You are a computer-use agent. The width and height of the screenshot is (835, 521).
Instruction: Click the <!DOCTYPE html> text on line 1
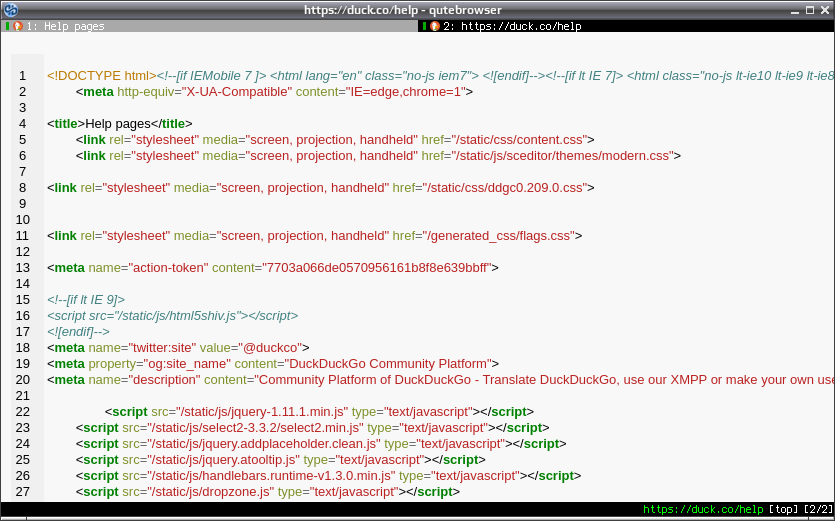click(x=101, y=76)
